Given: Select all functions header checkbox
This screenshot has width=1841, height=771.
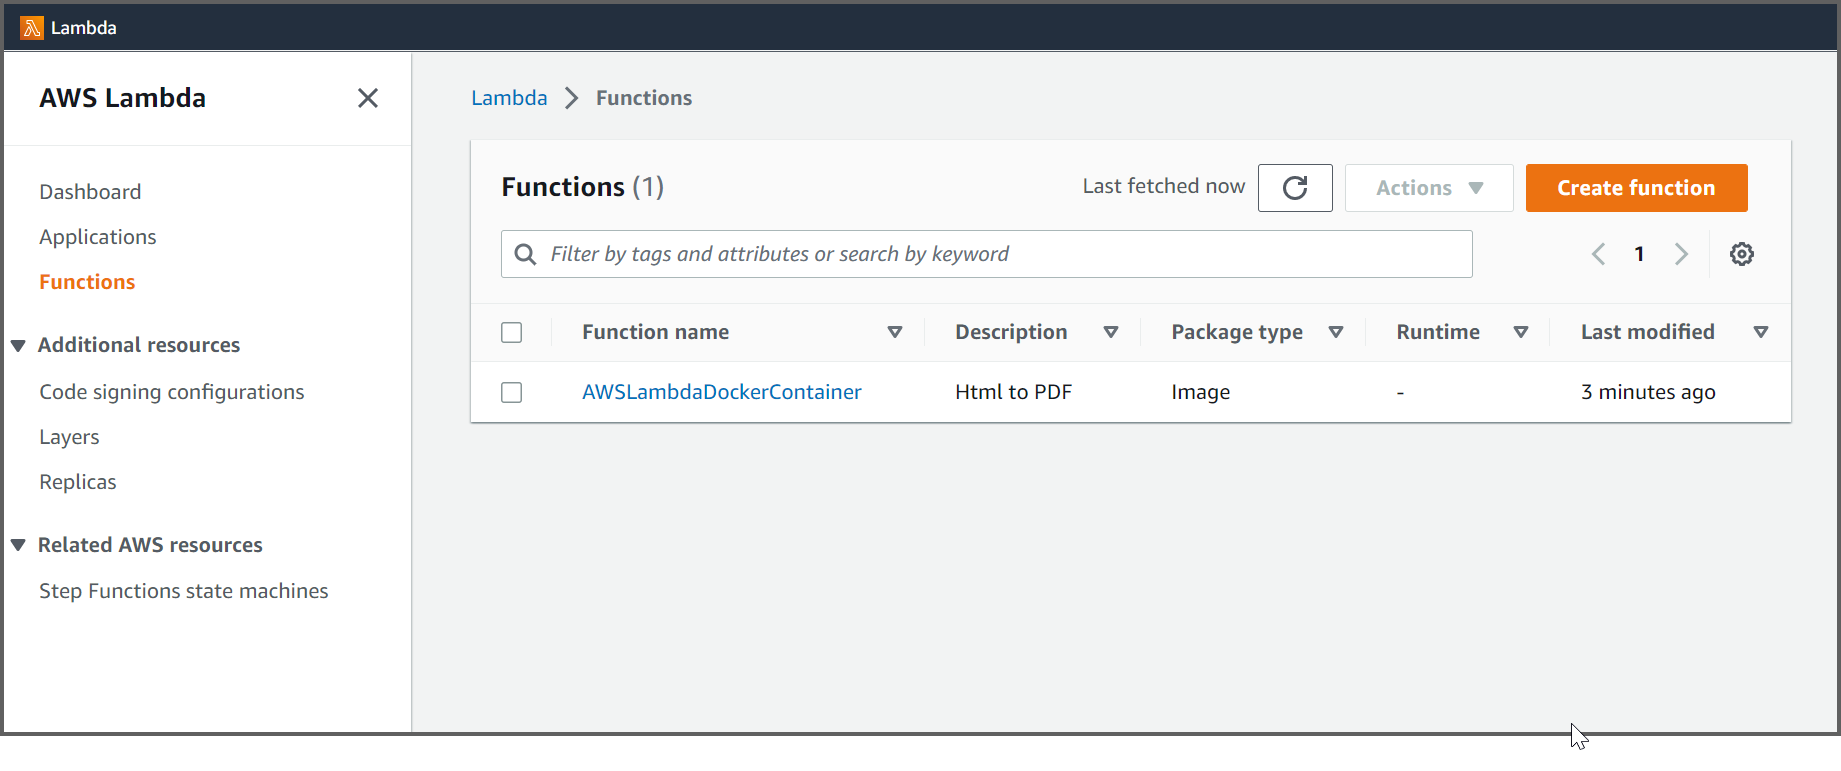Looking at the screenshot, I should click(512, 332).
